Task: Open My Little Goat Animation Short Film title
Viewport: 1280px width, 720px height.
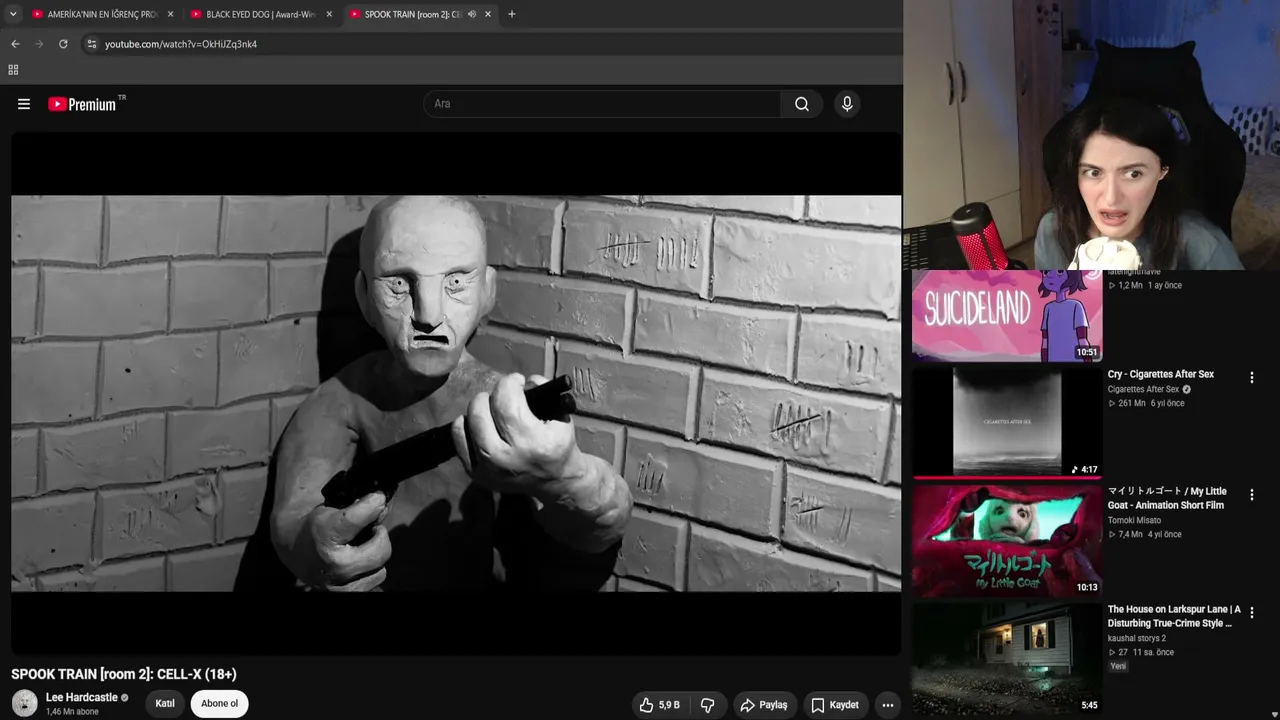Action: click(1167, 498)
